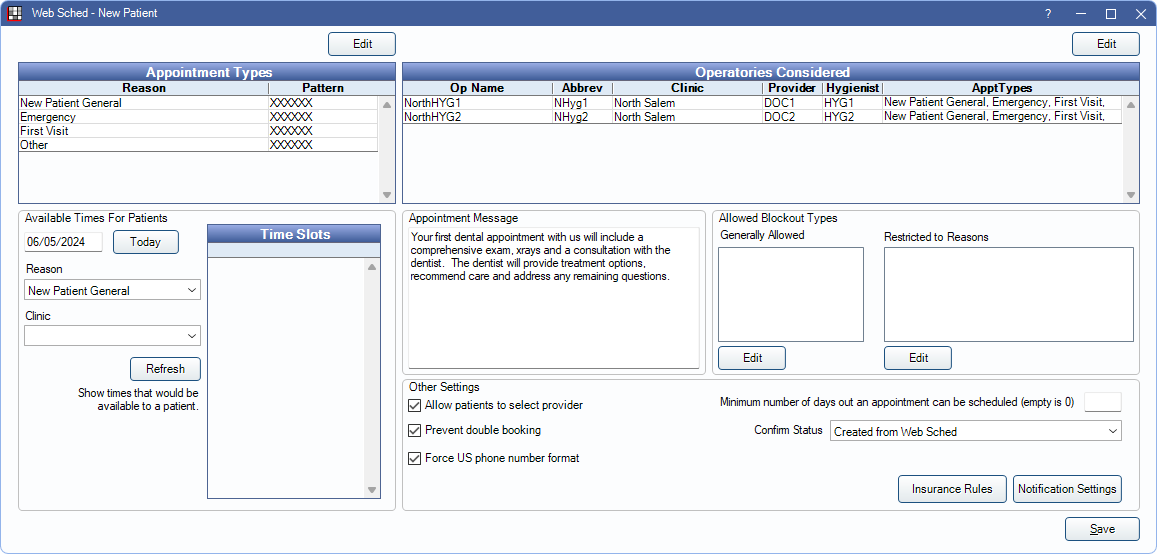Uncheck Prevent double booking
Image resolution: width=1157 pixels, height=554 pixels.
click(415, 430)
